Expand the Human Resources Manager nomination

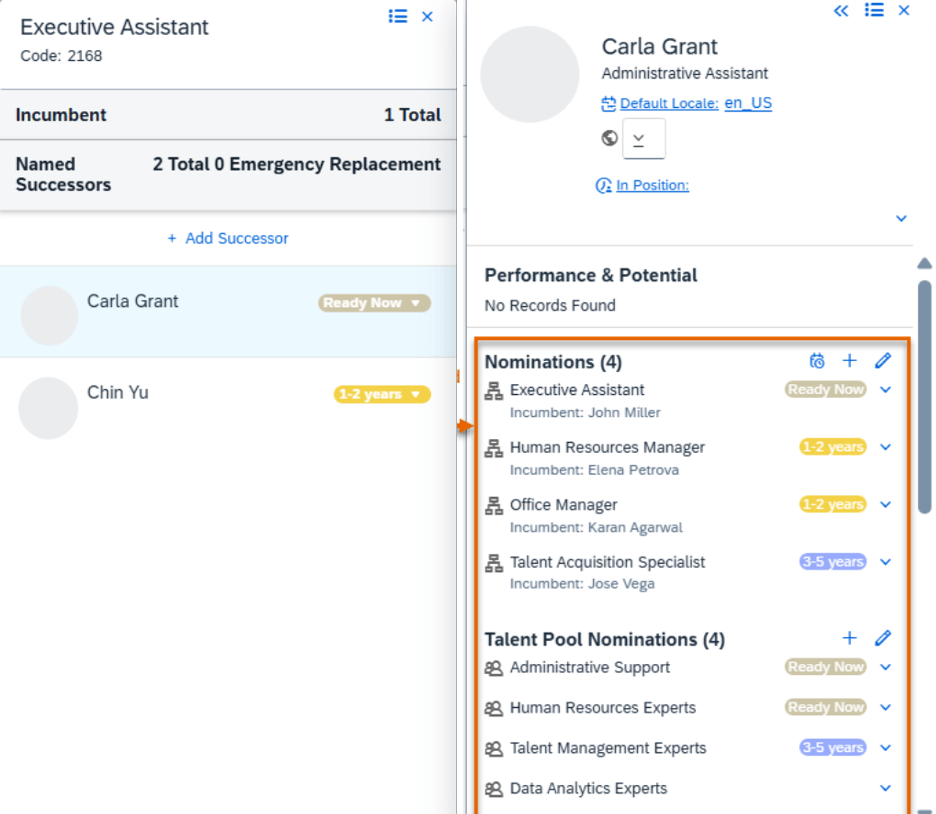(x=885, y=447)
